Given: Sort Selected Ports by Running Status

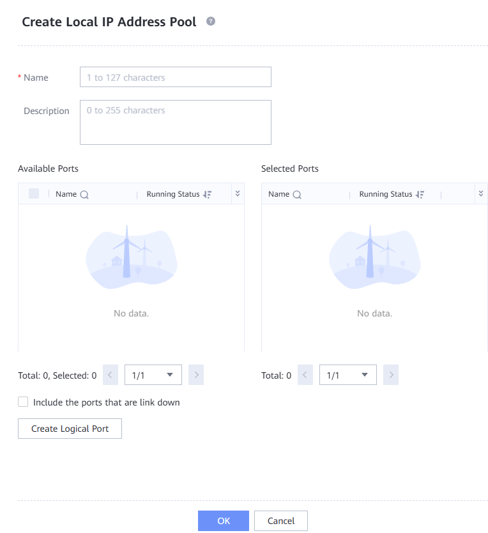Looking at the screenshot, I should coord(420,194).
